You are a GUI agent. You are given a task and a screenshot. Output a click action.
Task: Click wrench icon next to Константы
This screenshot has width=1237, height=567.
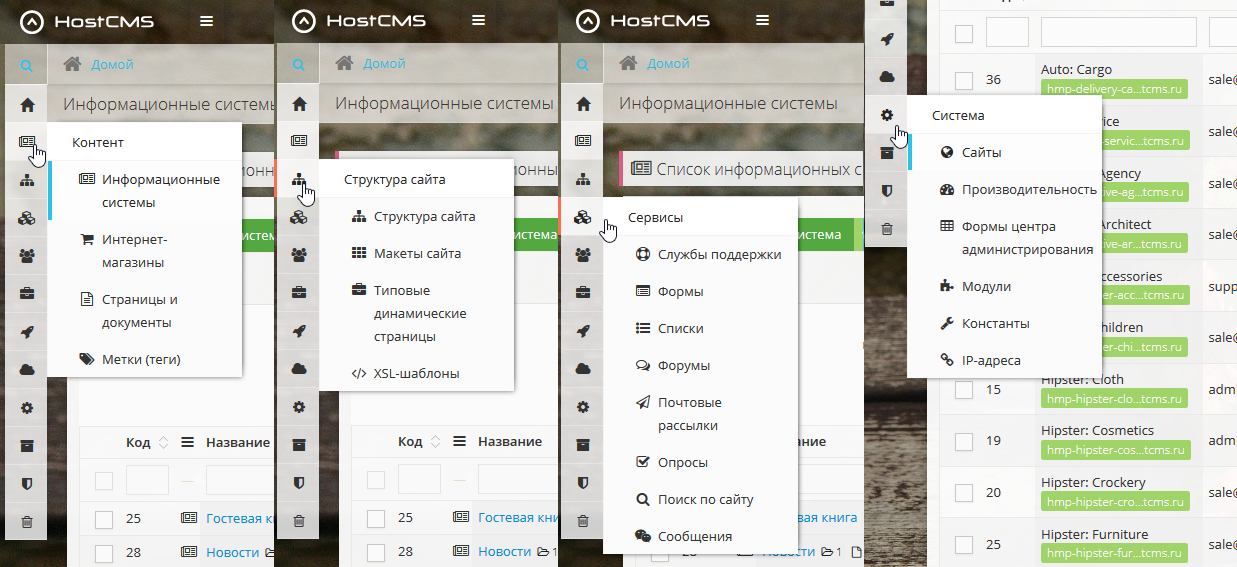[947, 323]
